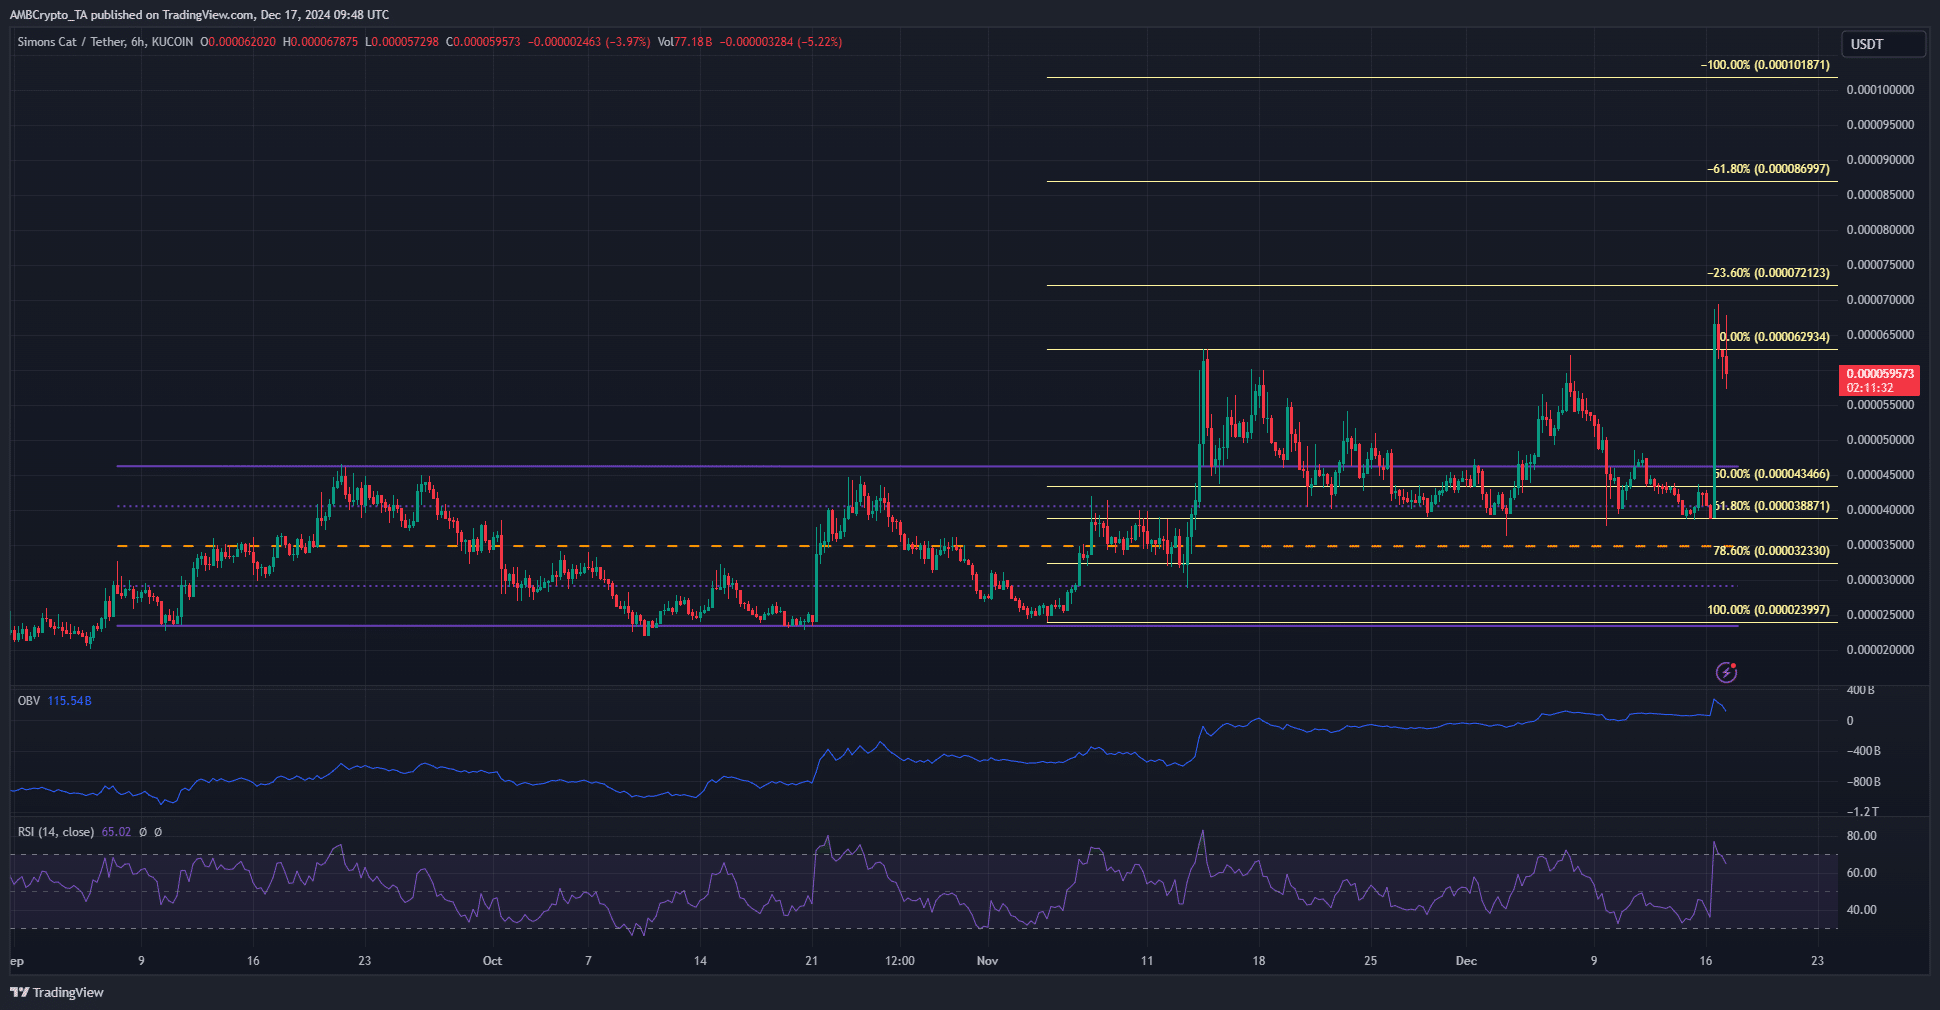This screenshot has width=1940, height=1010.
Task: Select the orange dashed 78.60% retracement line
Action: click(x=600, y=545)
